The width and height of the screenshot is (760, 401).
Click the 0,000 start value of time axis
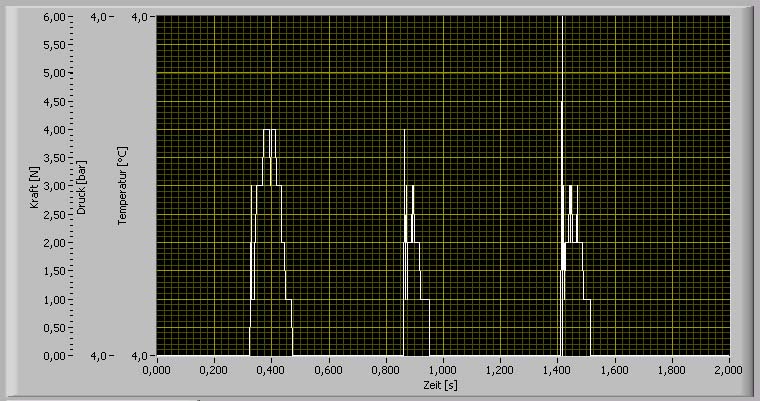pos(157,370)
